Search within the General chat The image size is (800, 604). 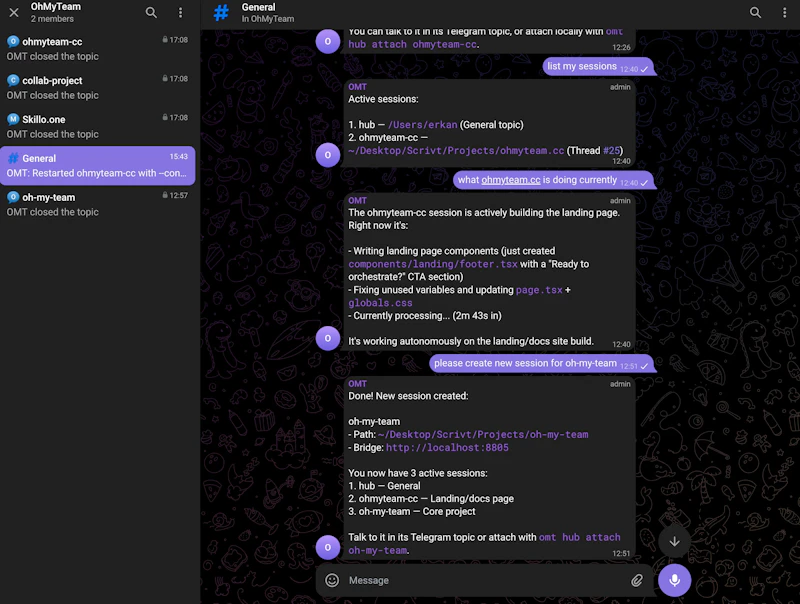coord(755,12)
